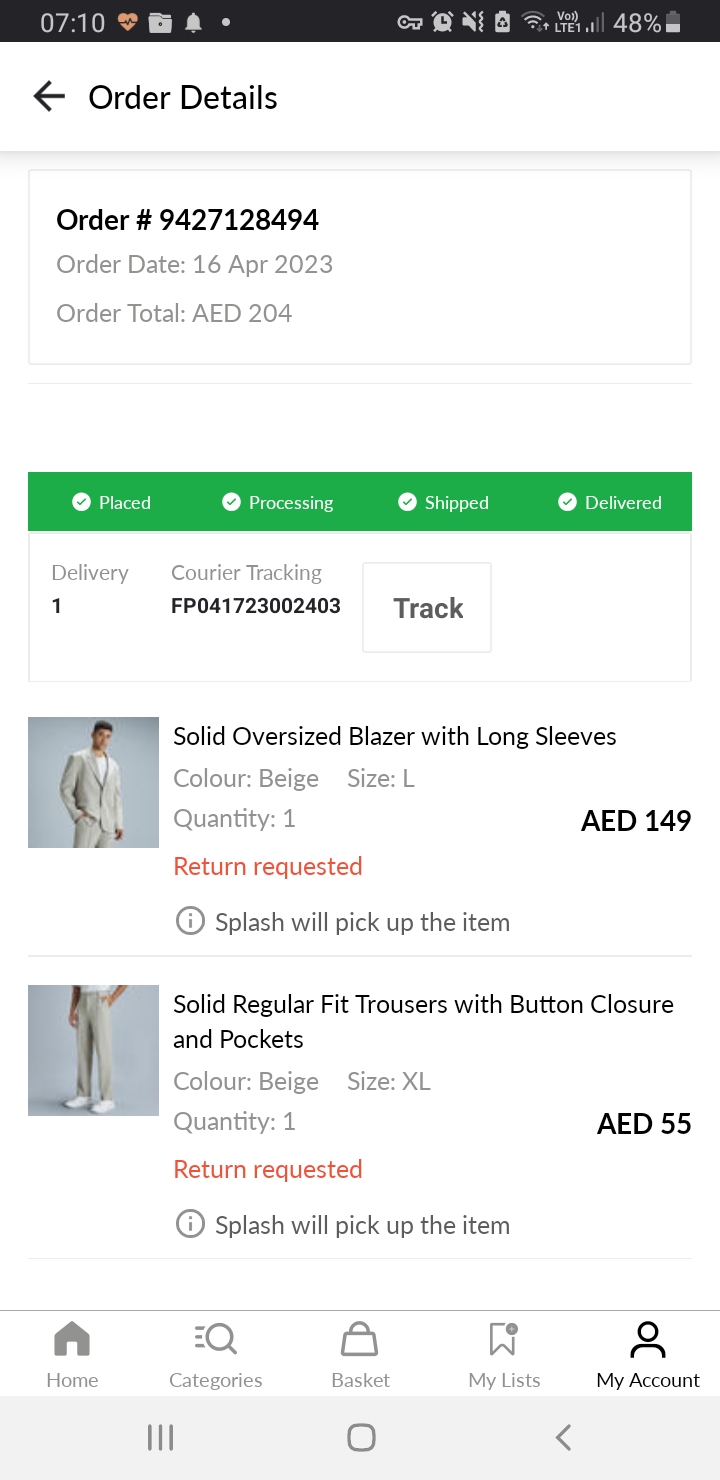This screenshot has height=1480, width=720.
Task: Tap the Processing status checkmark
Action: [x=231, y=502]
